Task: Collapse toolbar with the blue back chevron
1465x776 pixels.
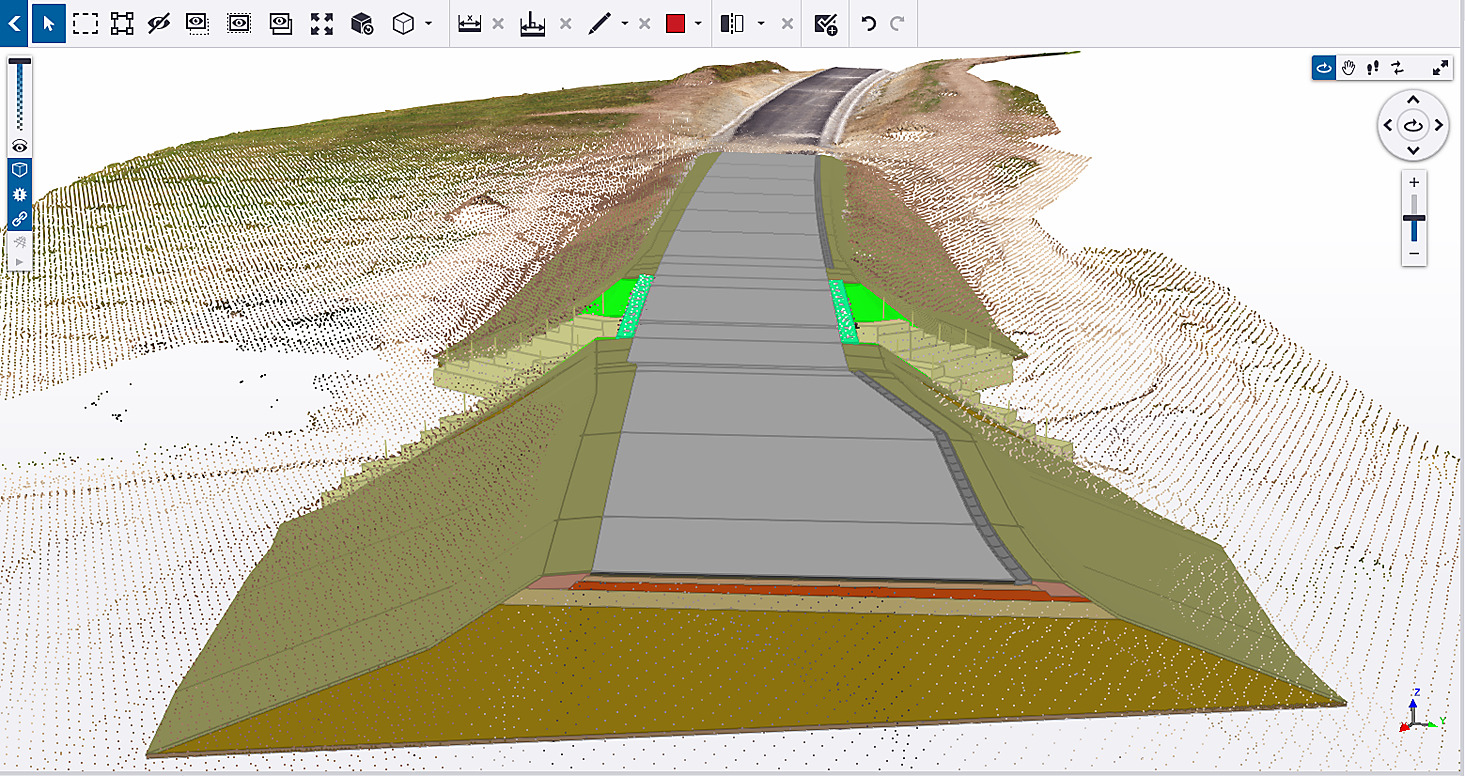Action: tap(14, 22)
